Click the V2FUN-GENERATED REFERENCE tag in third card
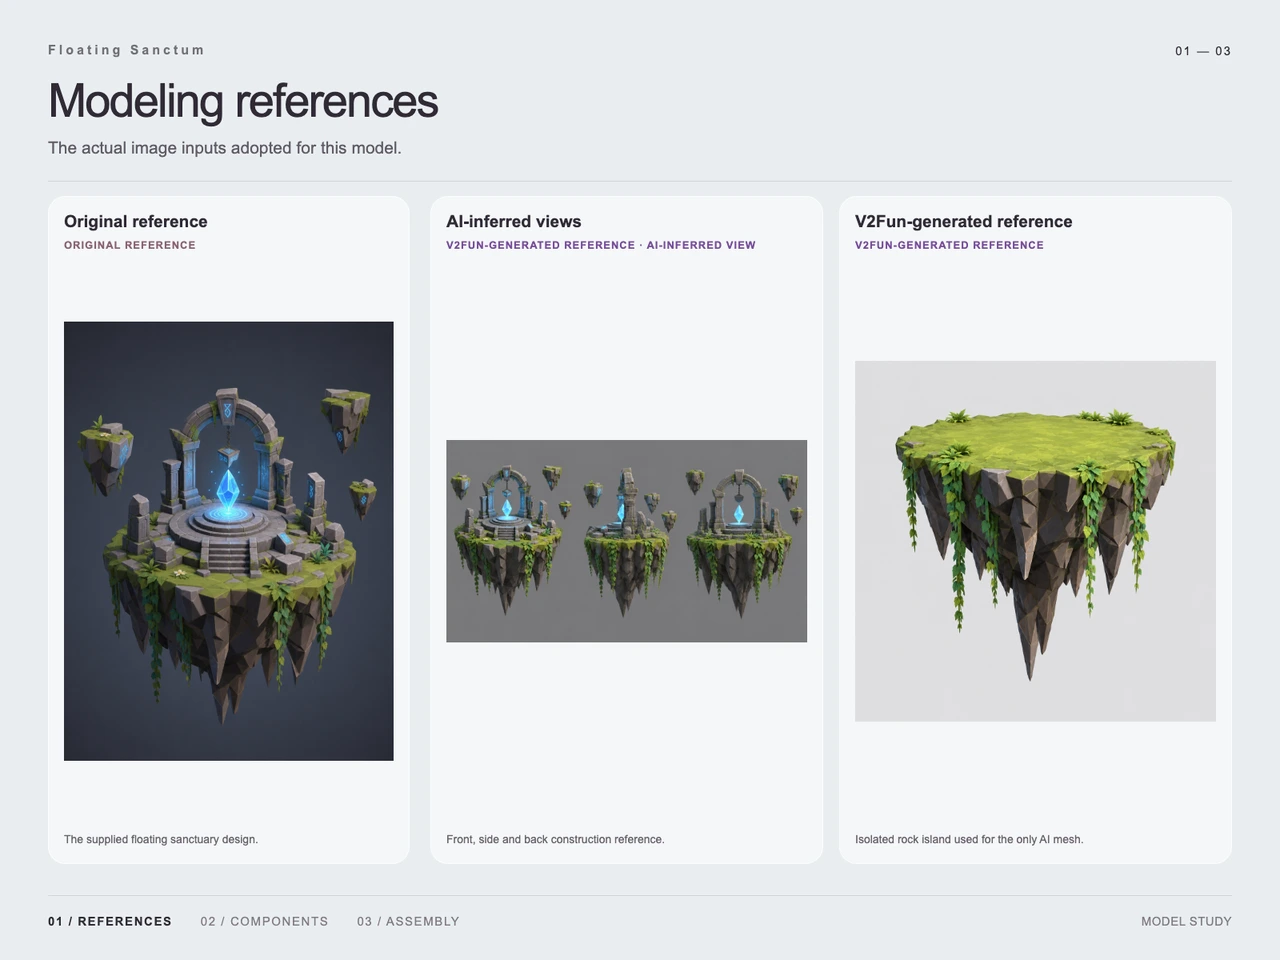This screenshot has height=960, width=1280. point(949,245)
